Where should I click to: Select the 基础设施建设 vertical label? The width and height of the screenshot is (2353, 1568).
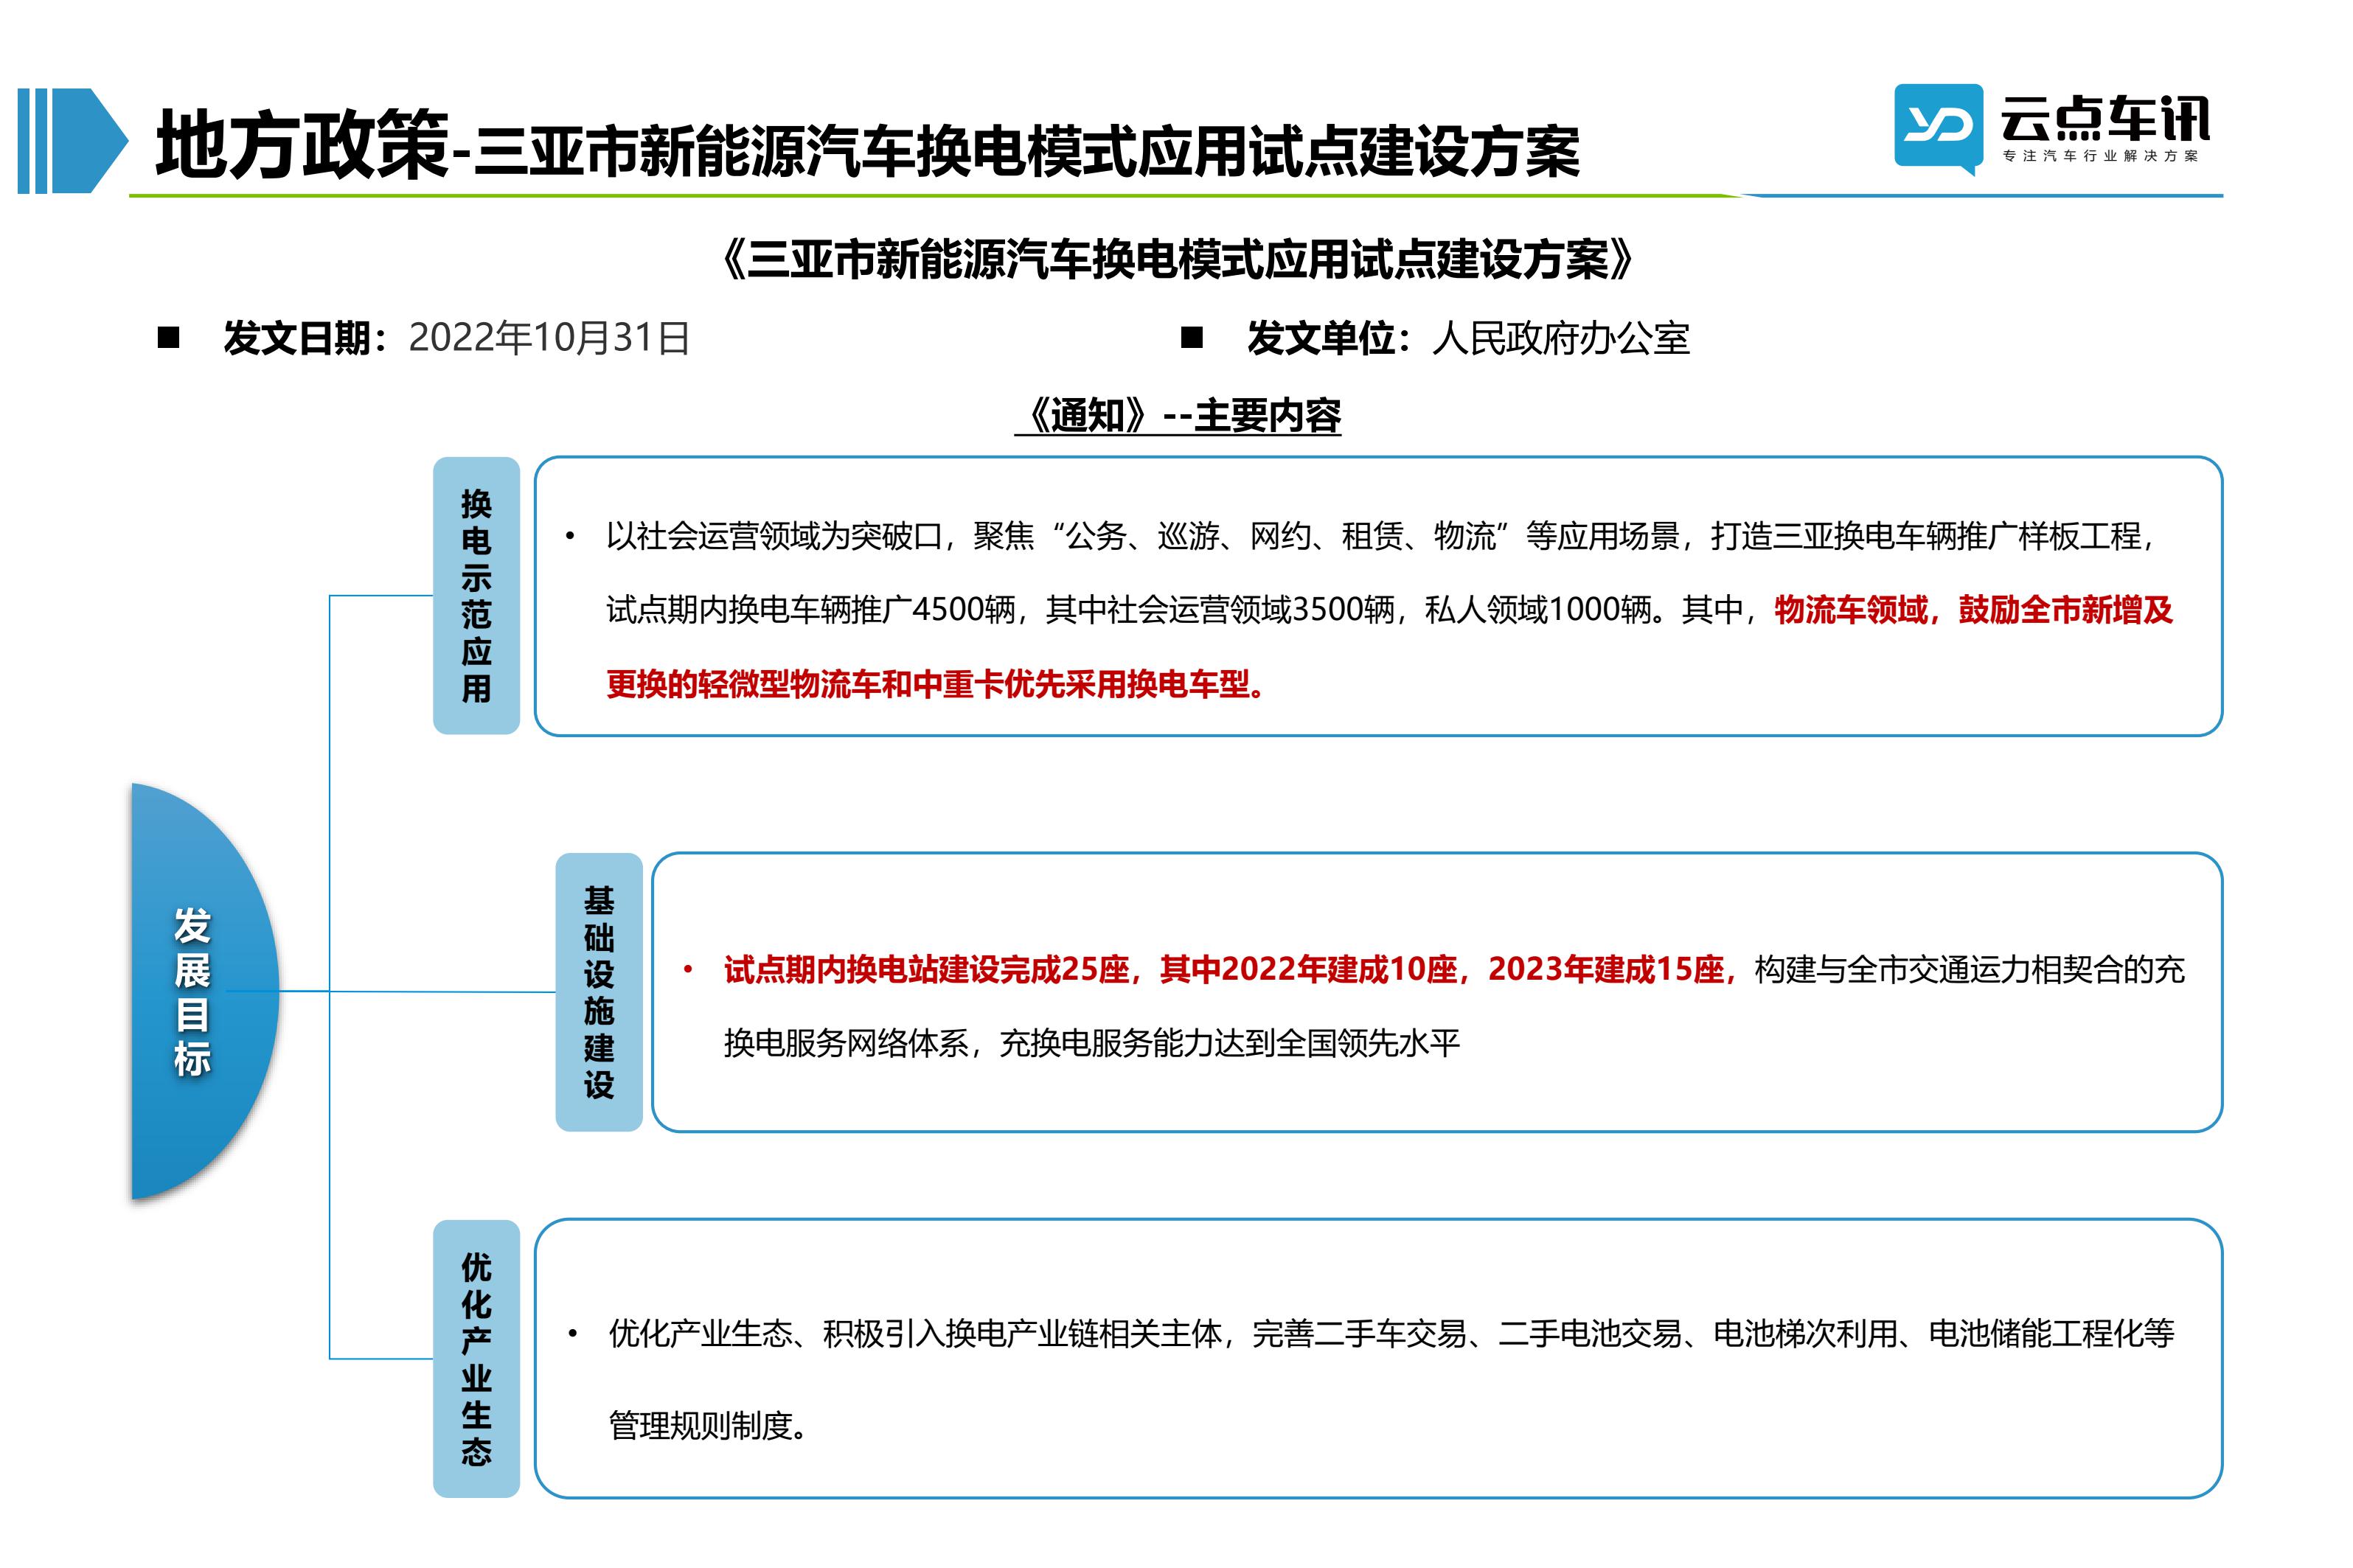tap(599, 992)
